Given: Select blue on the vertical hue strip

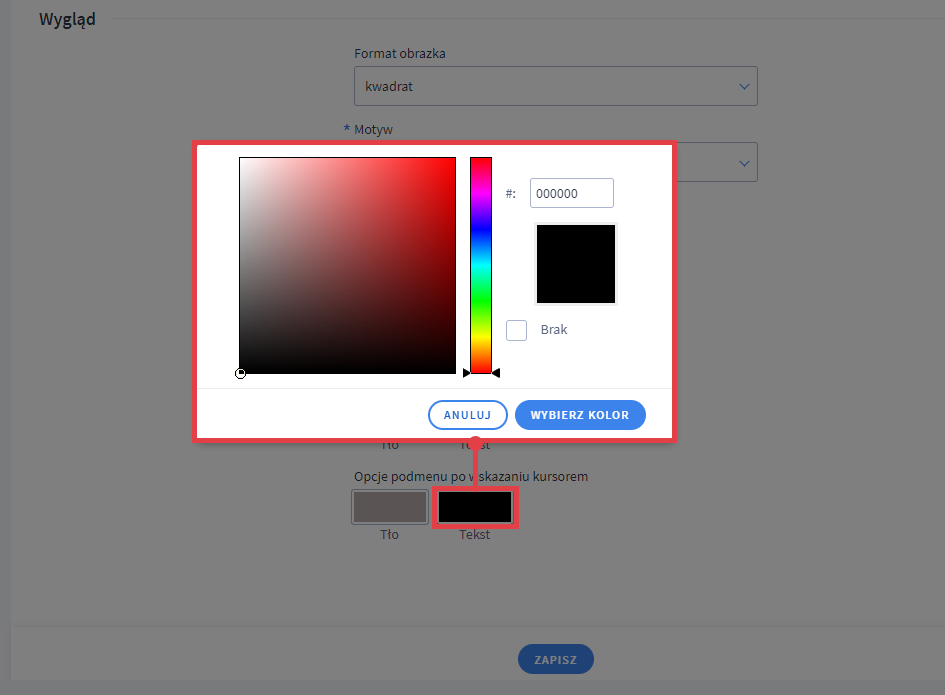Looking at the screenshot, I should tap(481, 230).
